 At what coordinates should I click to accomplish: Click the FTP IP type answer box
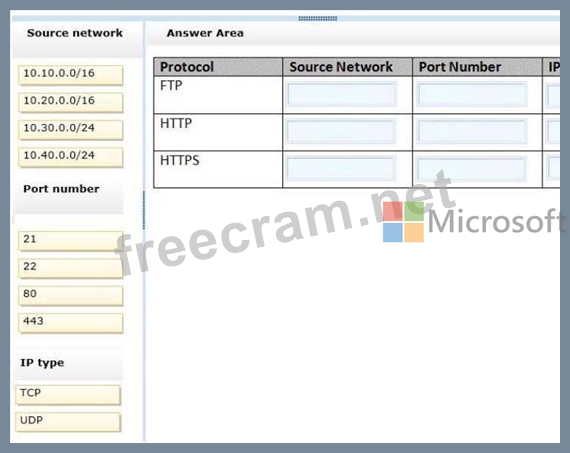(553, 95)
